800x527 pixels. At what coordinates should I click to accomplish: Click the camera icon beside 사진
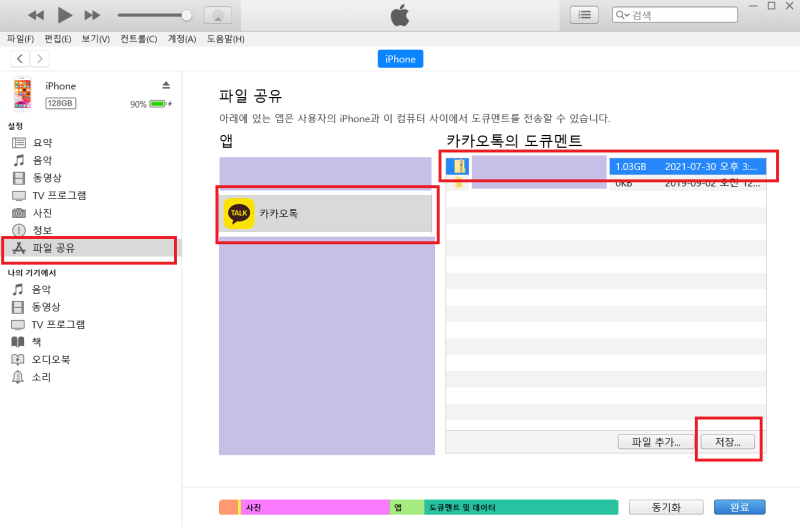pyautogui.click(x=19, y=213)
